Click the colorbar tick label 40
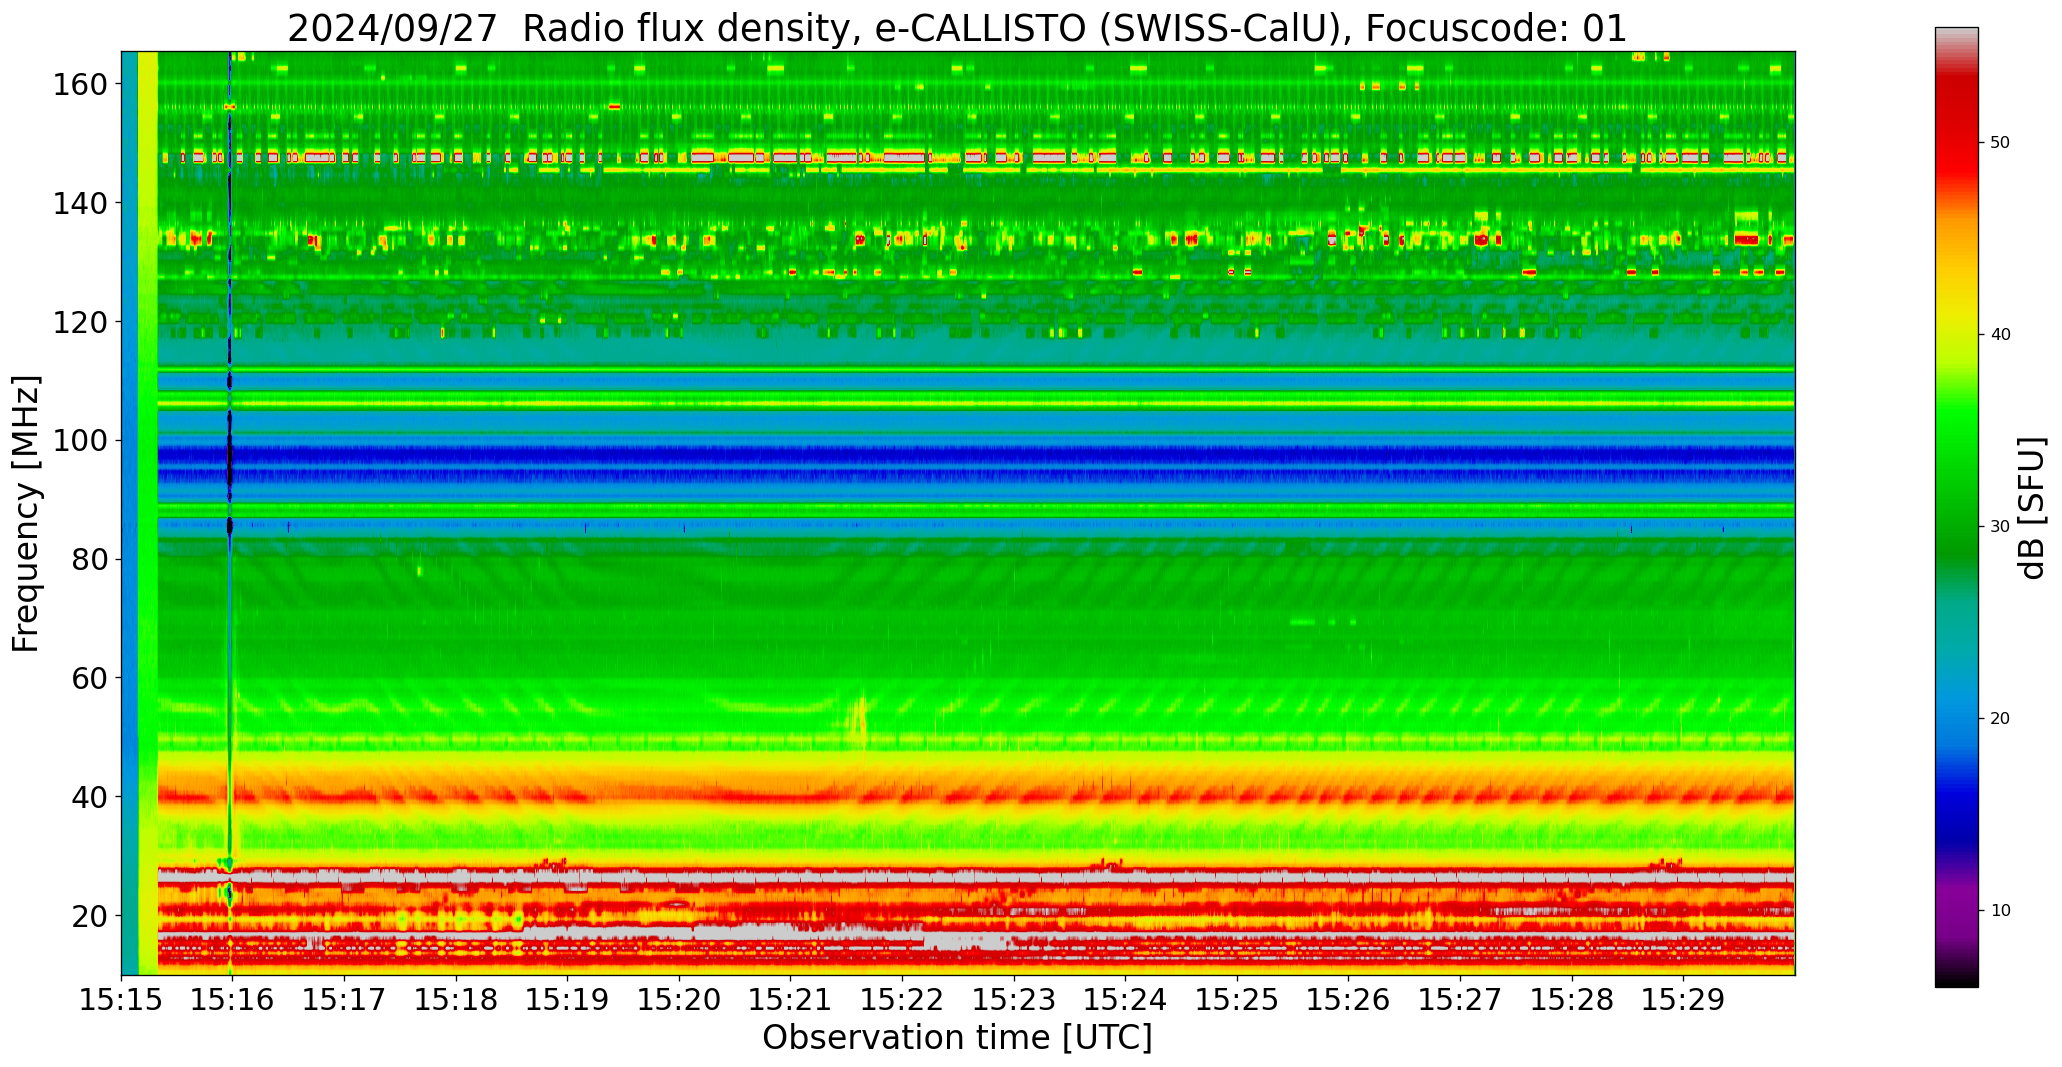This screenshot has width=2062, height=1067. pos(2000,335)
